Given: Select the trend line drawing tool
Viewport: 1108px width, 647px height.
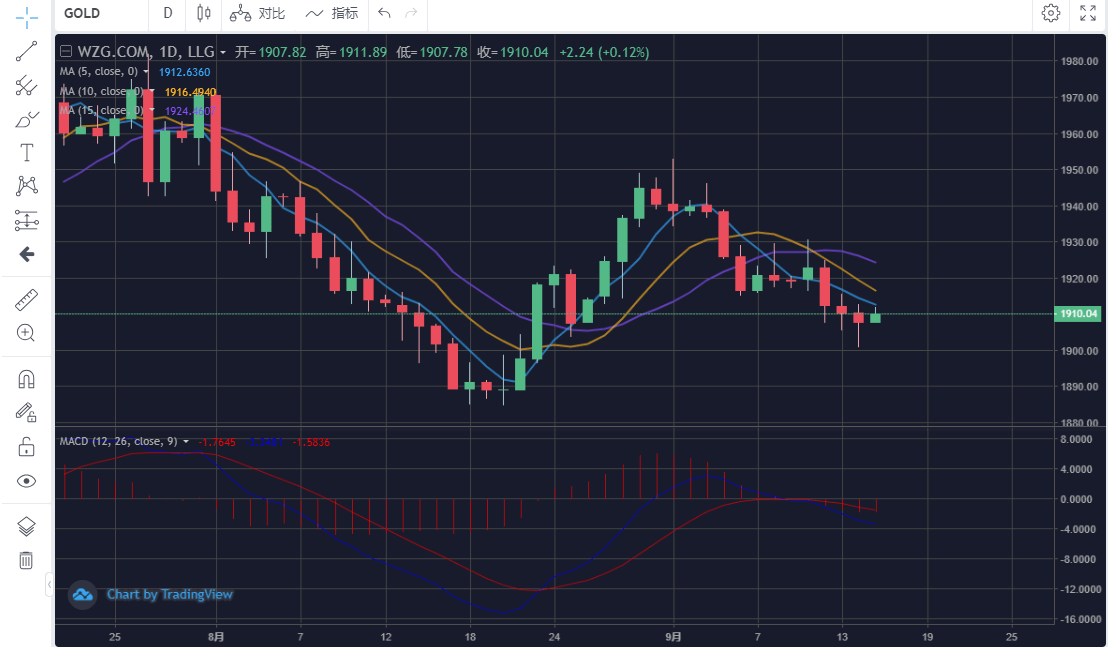Looking at the screenshot, I should pos(27,52).
